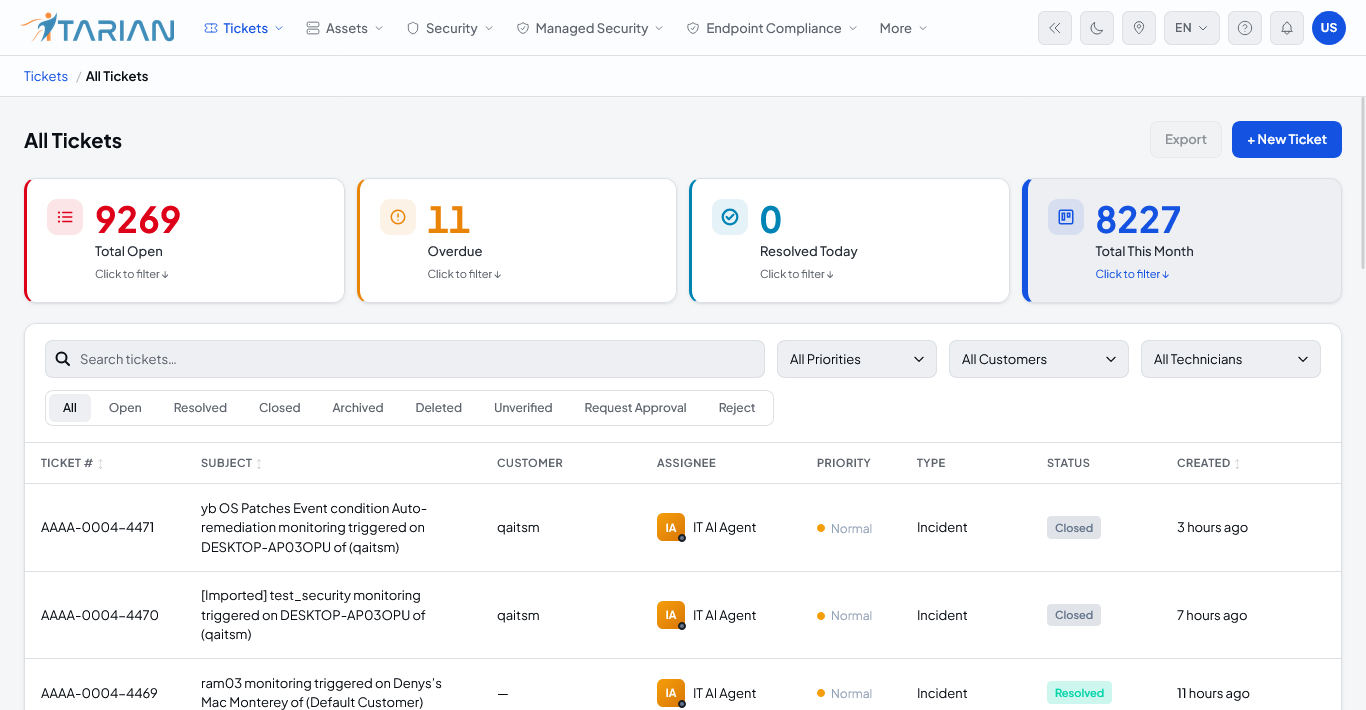Show Archived tickets tab
1366x710 pixels.
pos(358,408)
